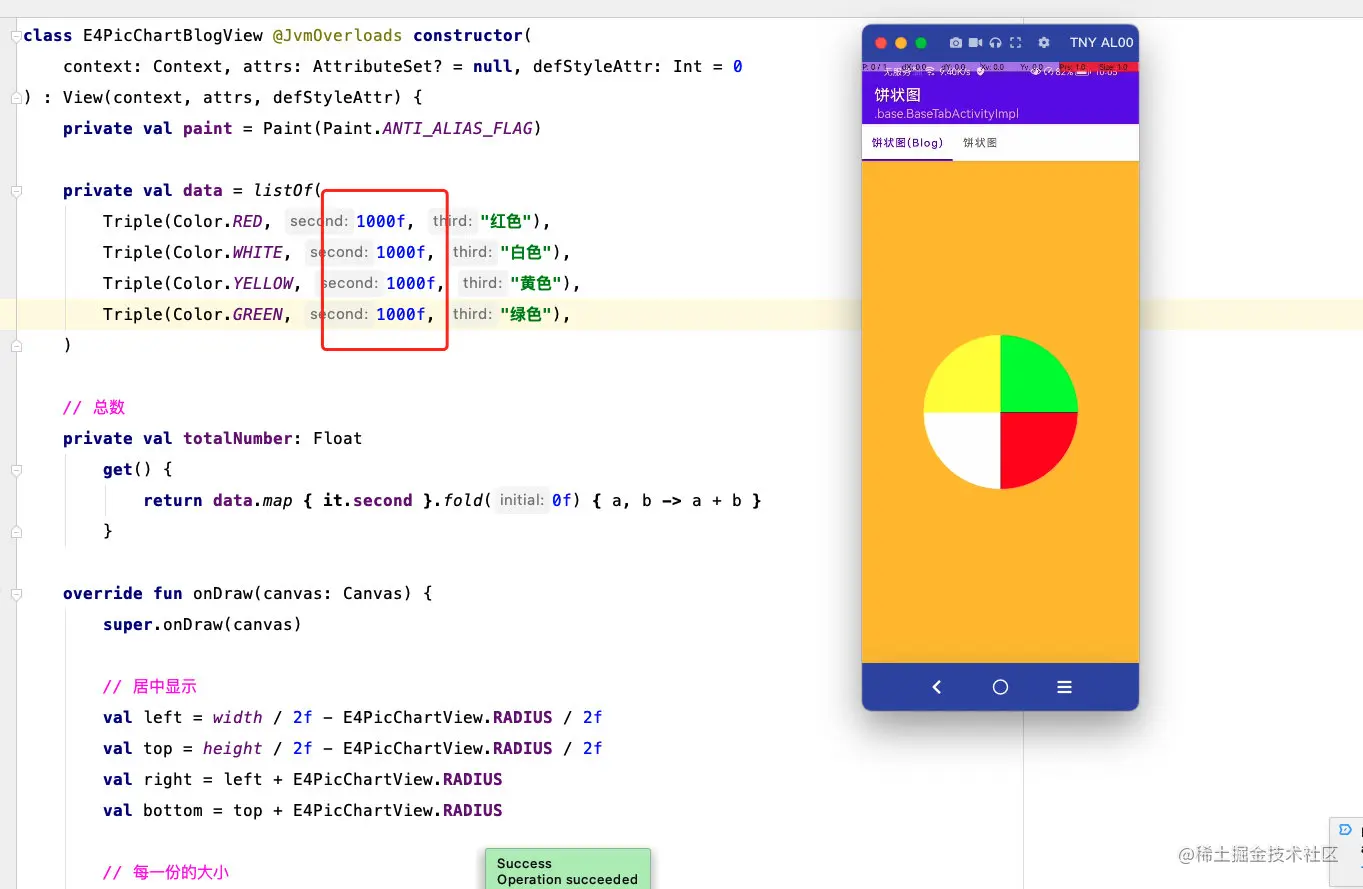Minimize the TNY AL00 mirror window

901,43
